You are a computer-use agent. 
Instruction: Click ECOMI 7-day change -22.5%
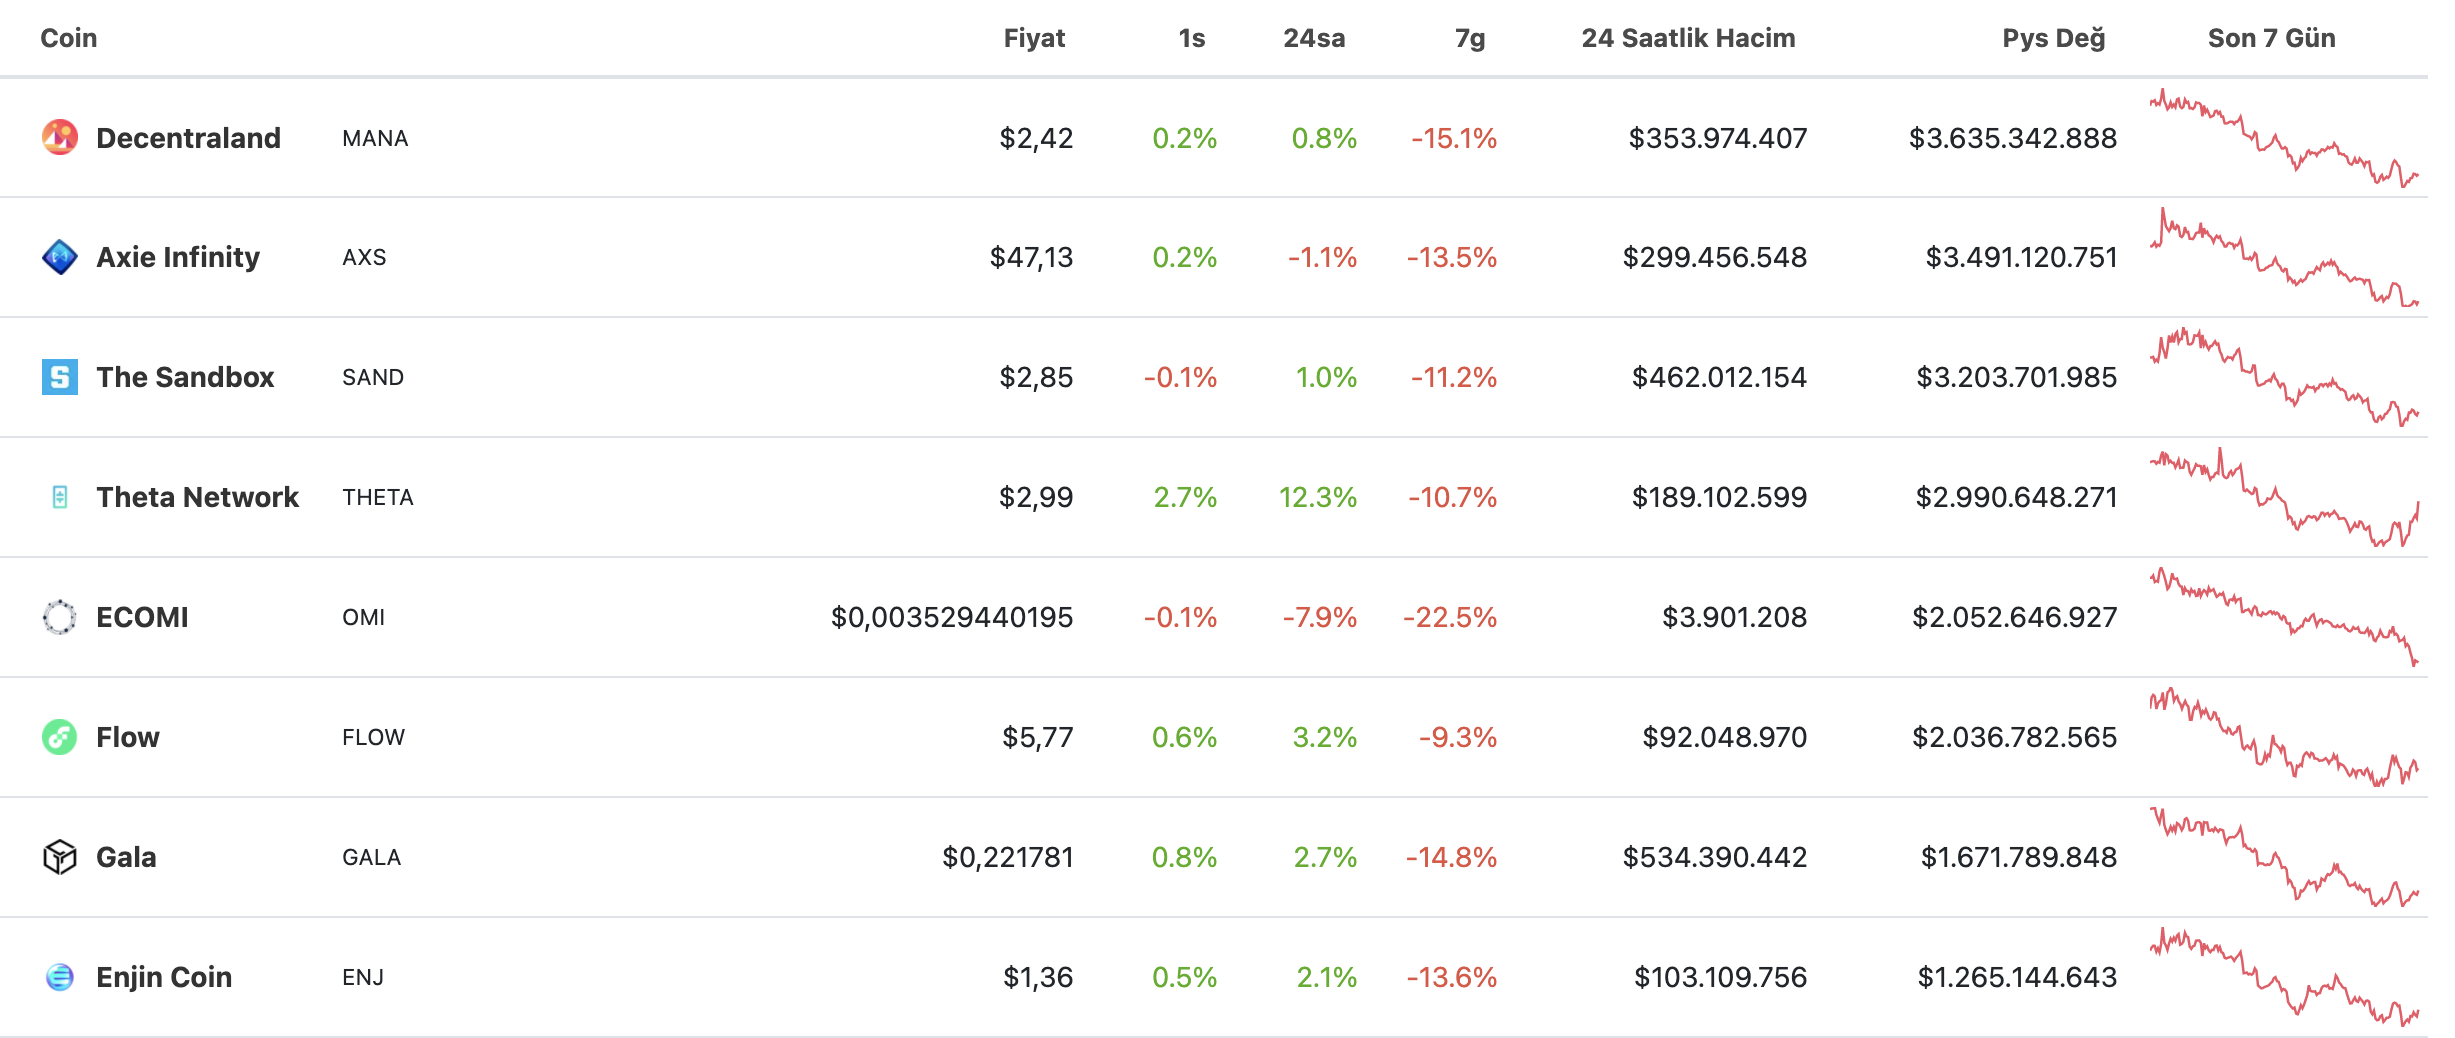tap(1450, 618)
